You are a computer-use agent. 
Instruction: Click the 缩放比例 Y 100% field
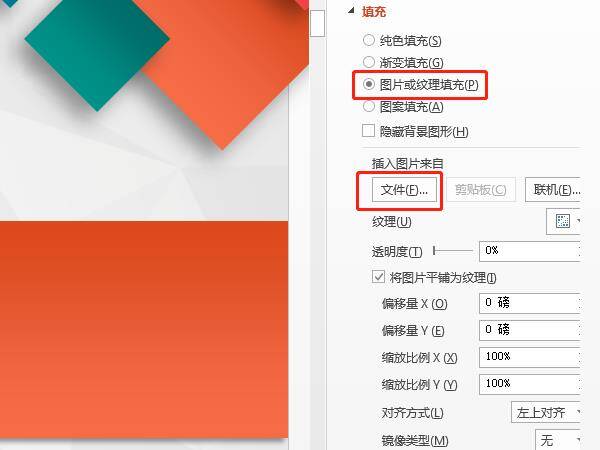(530, 384)
